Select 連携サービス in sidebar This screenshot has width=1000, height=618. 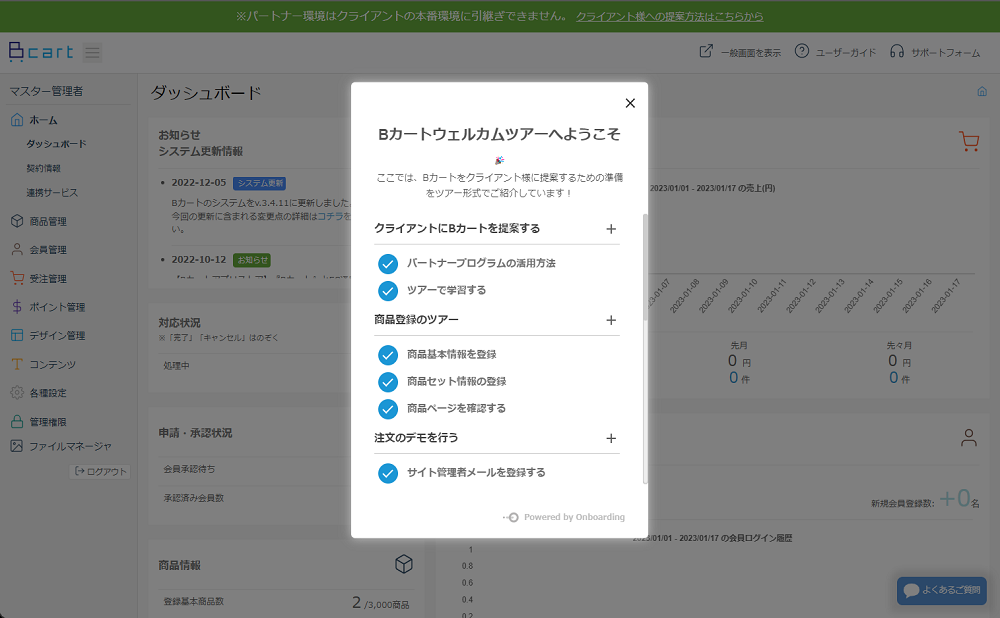52,193
